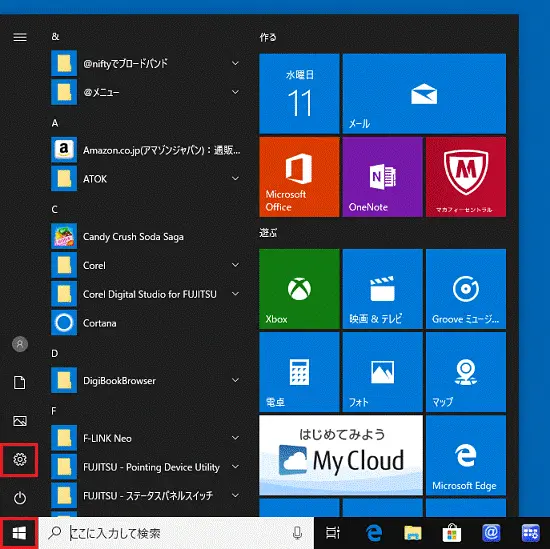Viewport: 550px width, 549px height.
Task: Click the taskbar search input field
Action: [176, 533]
